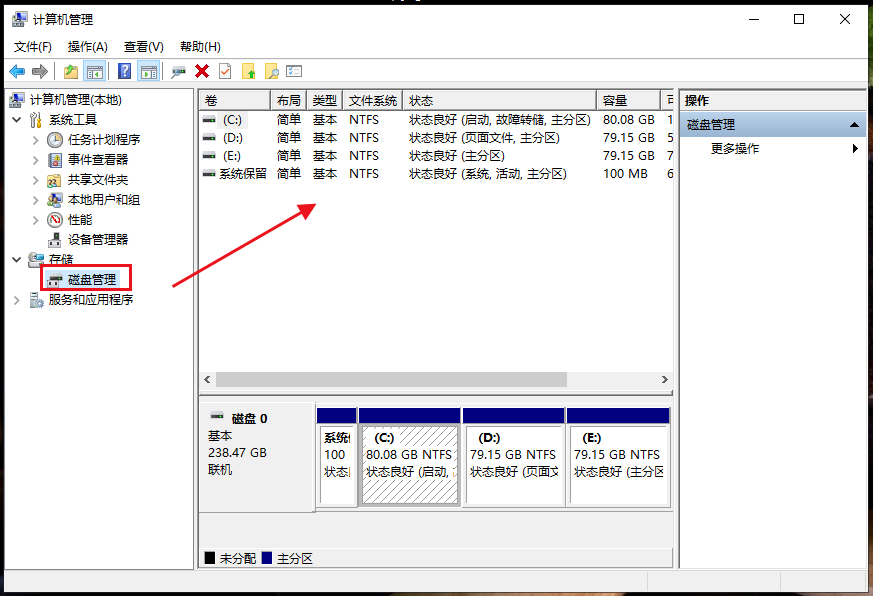Screen dimensions: 873x596
Task: Select 设备管理器 in the left tree
Action: pos(98,240)
